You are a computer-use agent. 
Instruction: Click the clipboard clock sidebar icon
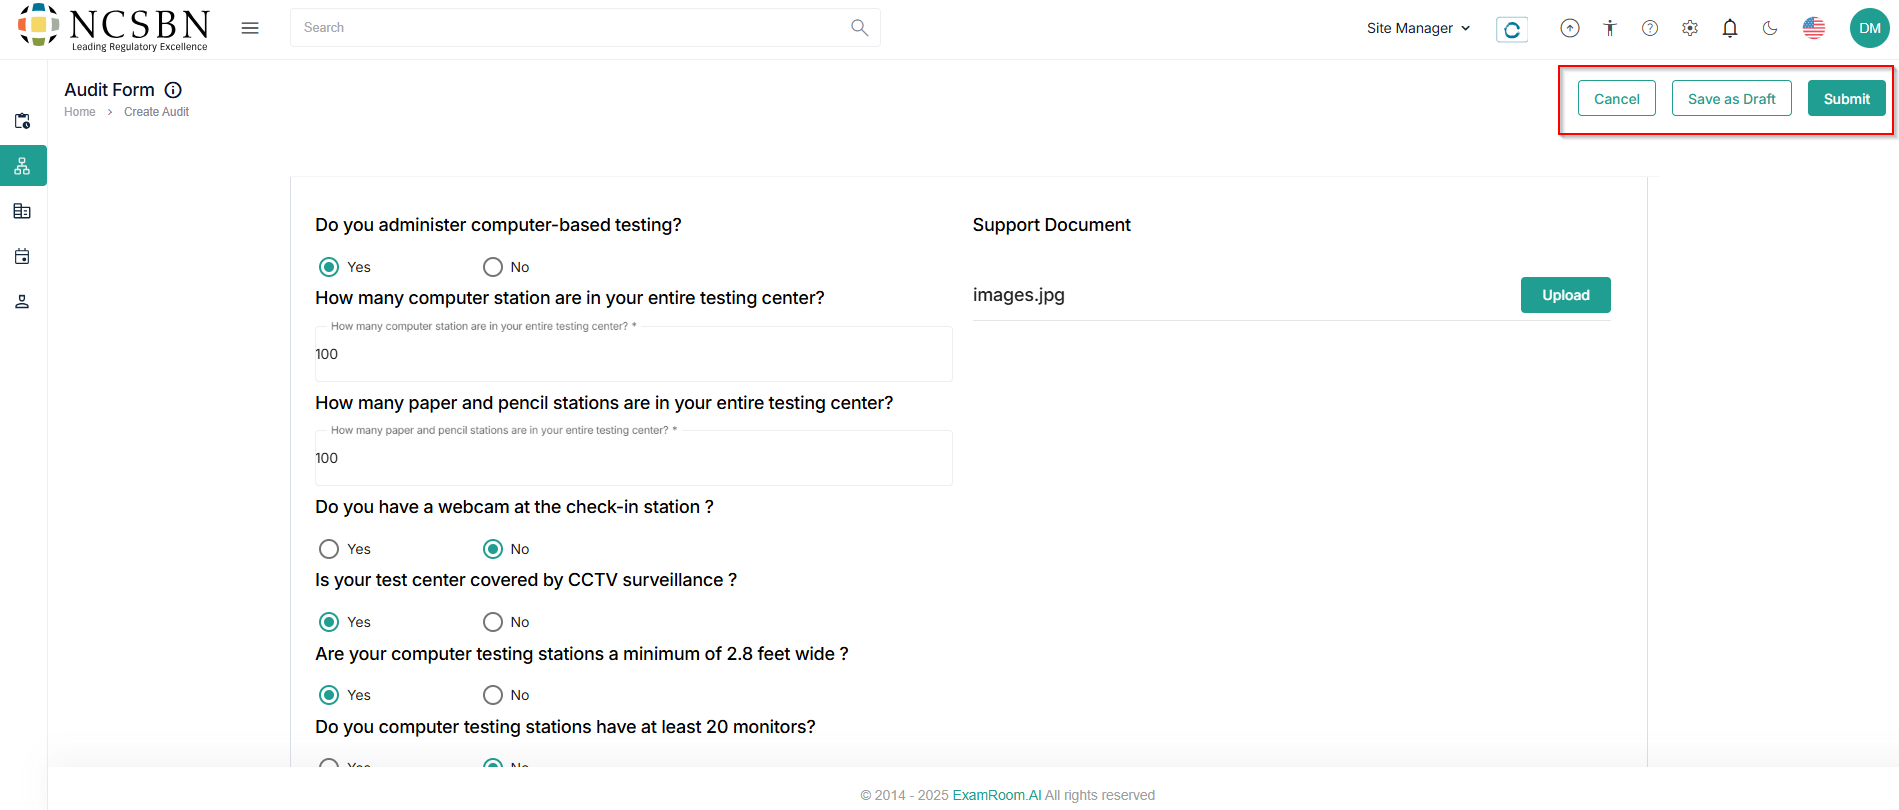pyautogui.click(x=22, y=121)
